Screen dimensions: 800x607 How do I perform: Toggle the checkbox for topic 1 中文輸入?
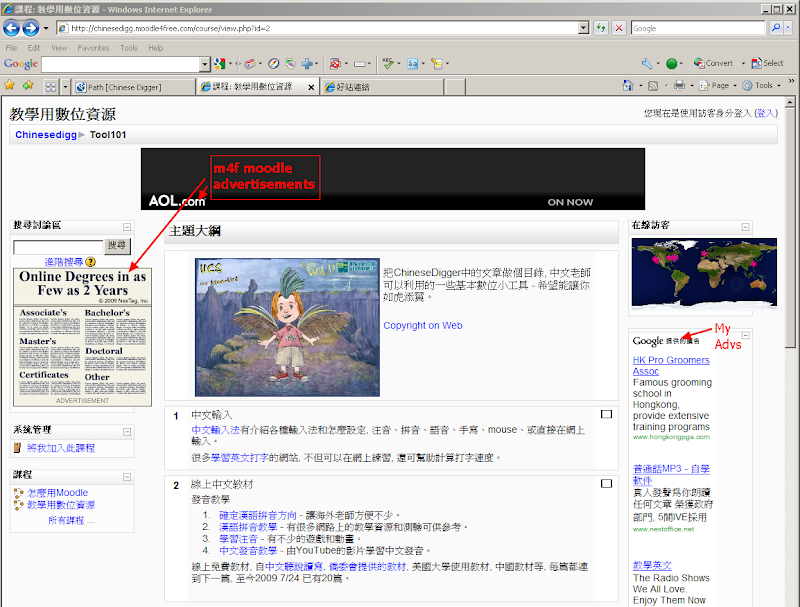point(606,414)
